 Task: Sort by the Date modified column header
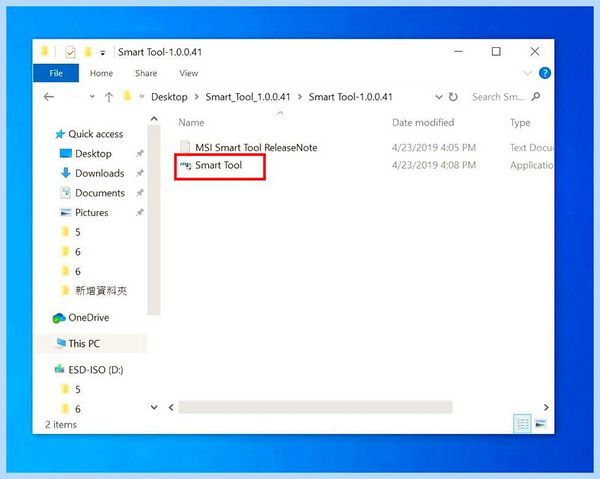423,122
